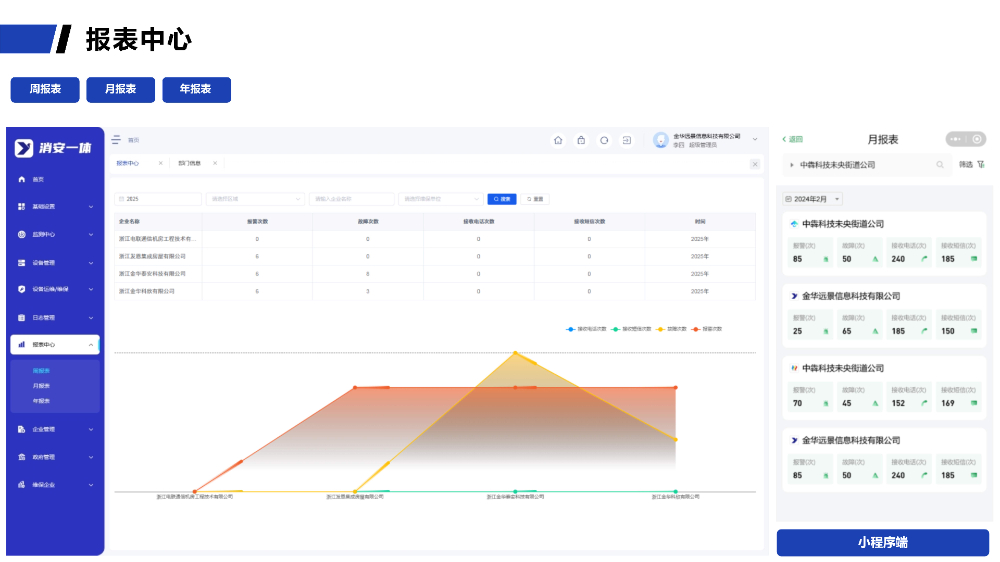The image size is (1000, 562).
Task: Close the 部门信息 tab
Action: (x=215, y=163)
